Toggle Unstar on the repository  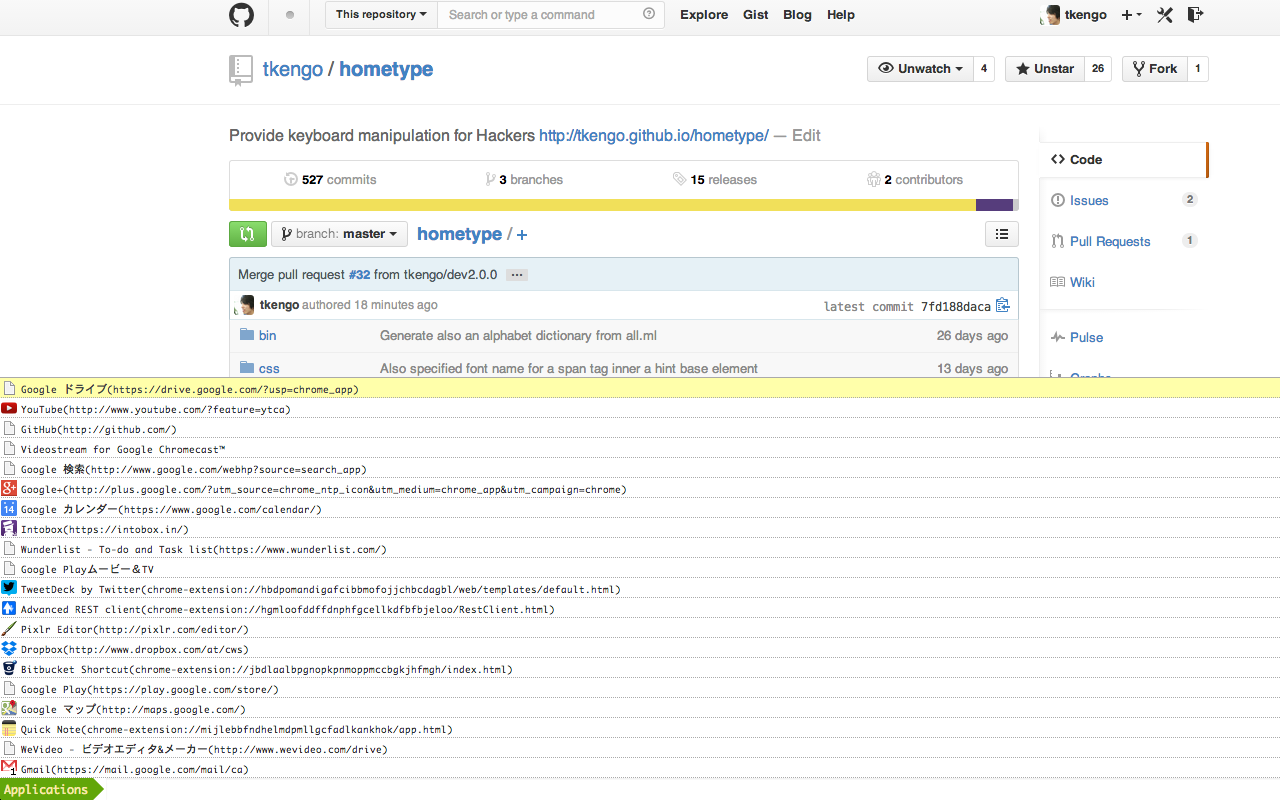1045,69
